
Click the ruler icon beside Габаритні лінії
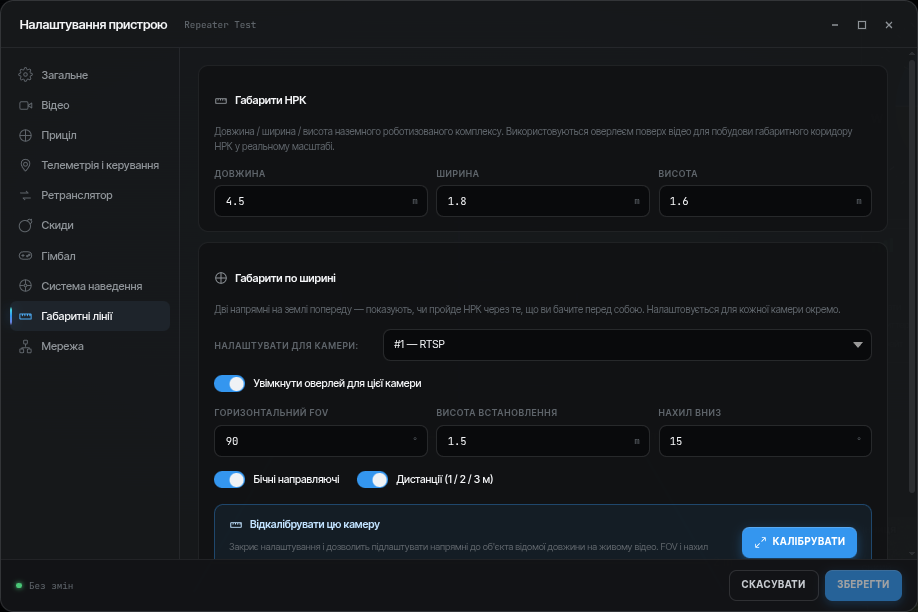coord(25,316)
